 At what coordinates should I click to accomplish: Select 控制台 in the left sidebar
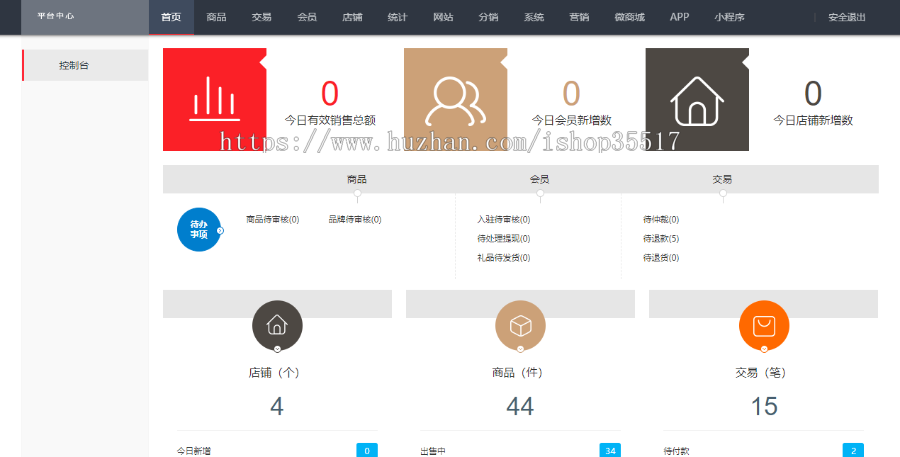(85, 65)
